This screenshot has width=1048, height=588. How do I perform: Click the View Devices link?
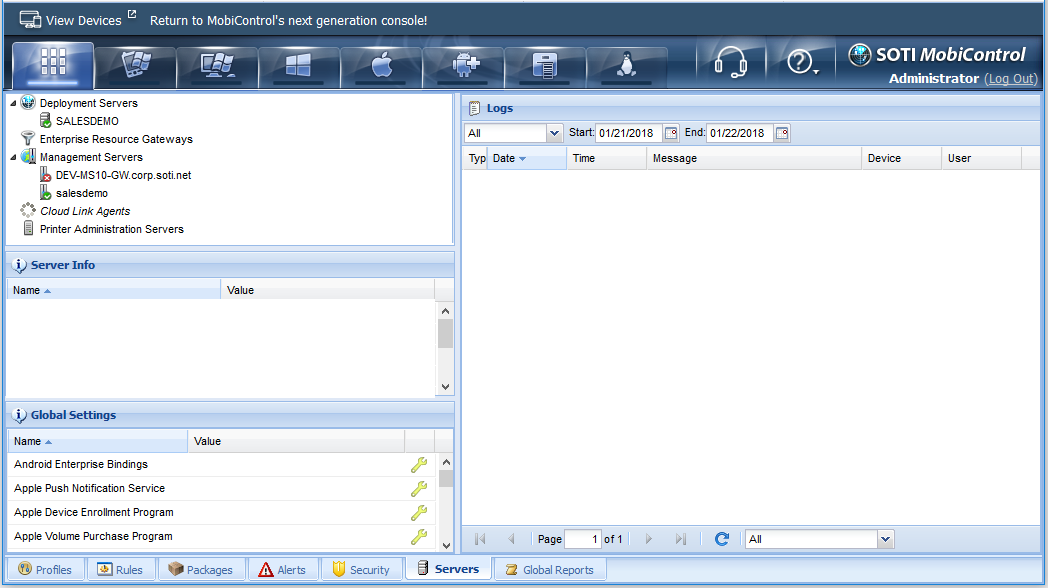(x=81, y=20)
